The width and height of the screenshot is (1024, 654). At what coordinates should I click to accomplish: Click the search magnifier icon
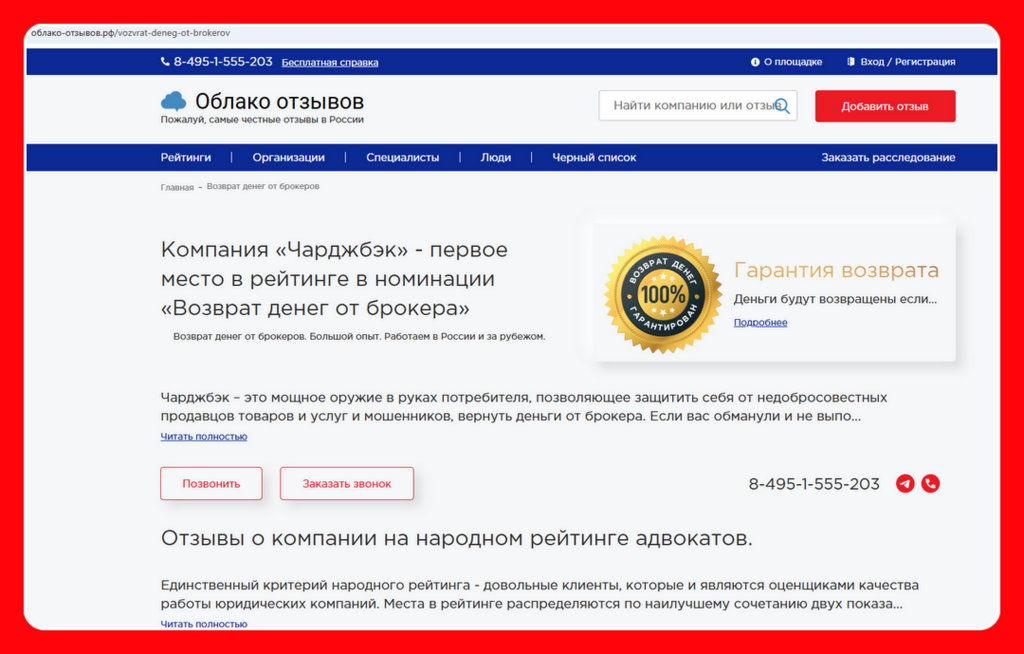coord(782,106)
